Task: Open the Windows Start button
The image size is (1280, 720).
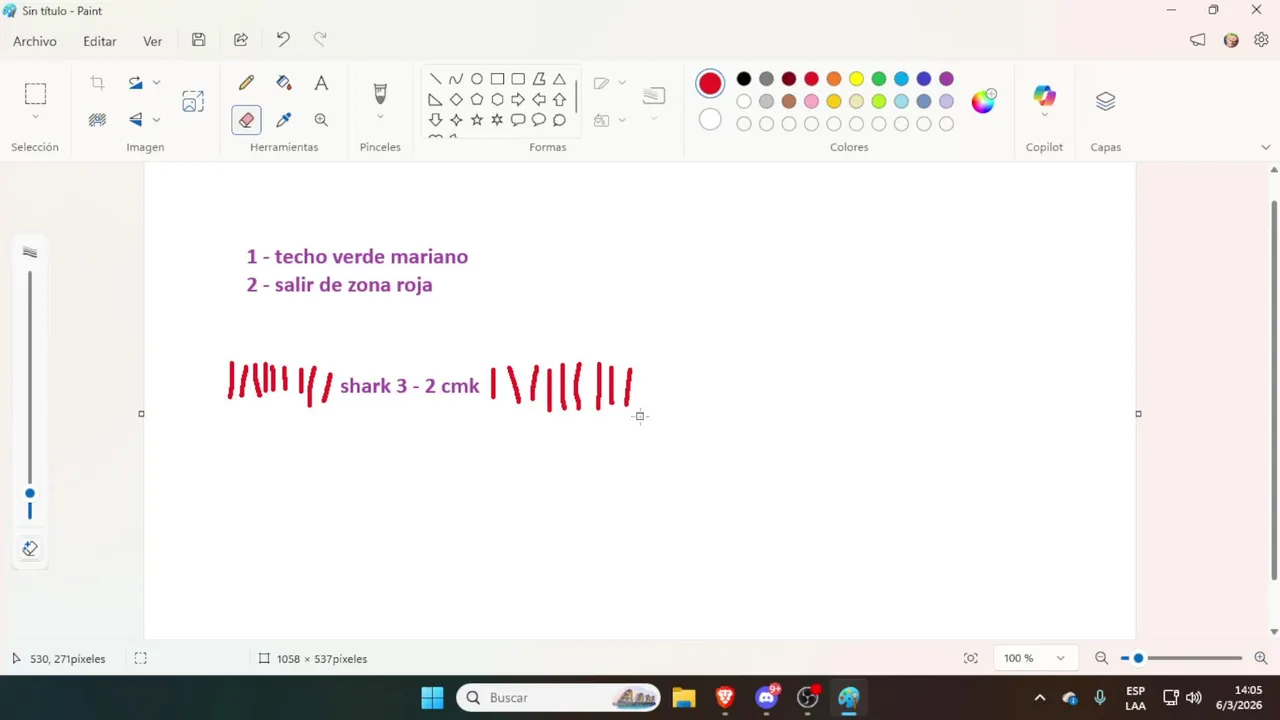Action: tap(432, 698)
